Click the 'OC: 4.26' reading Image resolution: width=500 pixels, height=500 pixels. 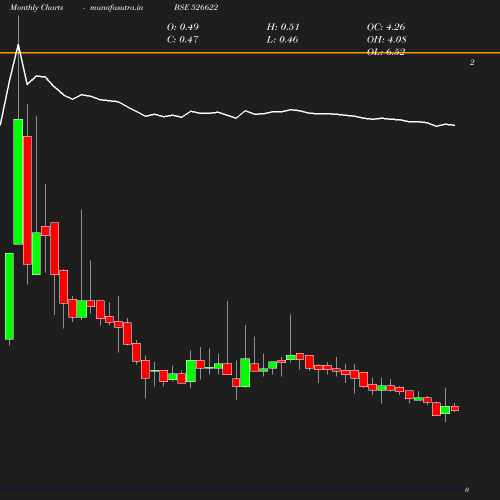click(386, 27)
